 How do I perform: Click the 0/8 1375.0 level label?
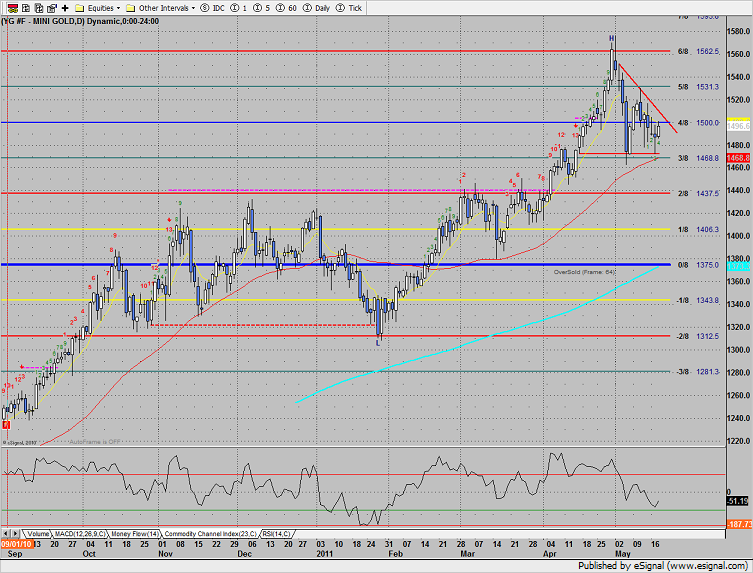(x=698, y=265)
